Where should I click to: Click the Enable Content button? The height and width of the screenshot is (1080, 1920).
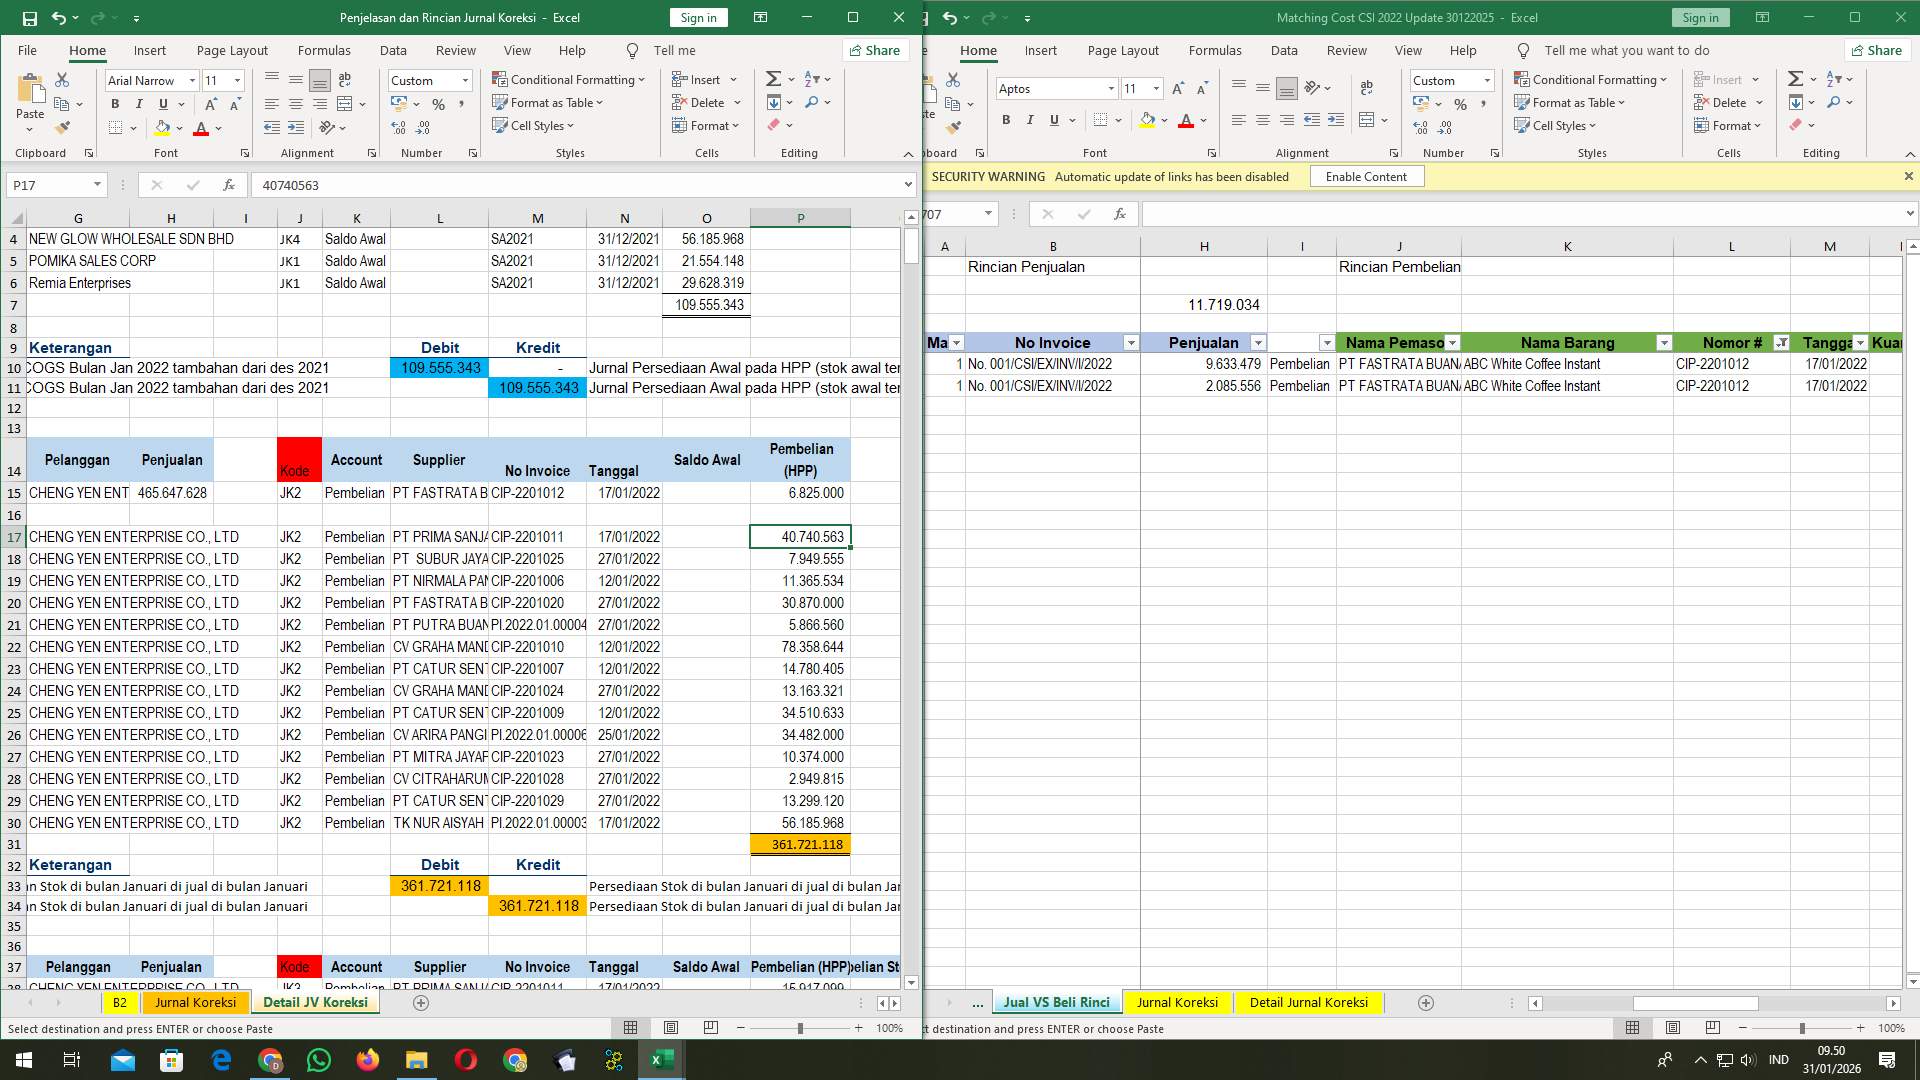(x=1366, y=176)
